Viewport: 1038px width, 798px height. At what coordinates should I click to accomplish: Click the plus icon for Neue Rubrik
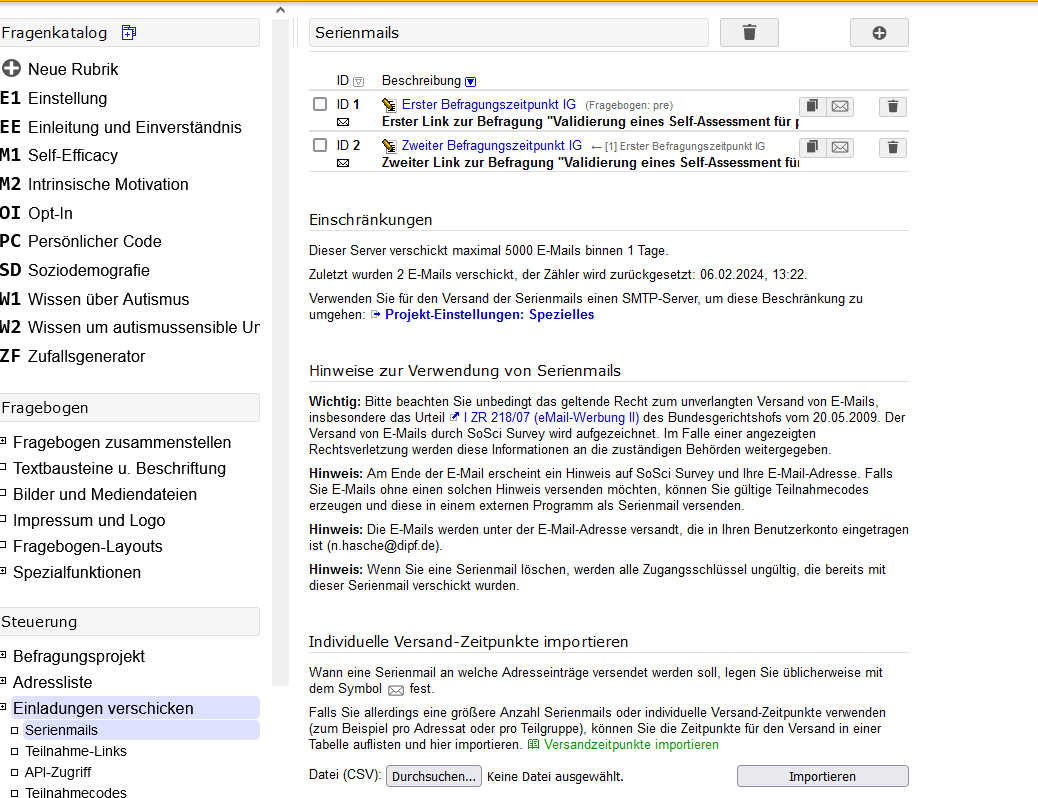(x=11, y=68)
